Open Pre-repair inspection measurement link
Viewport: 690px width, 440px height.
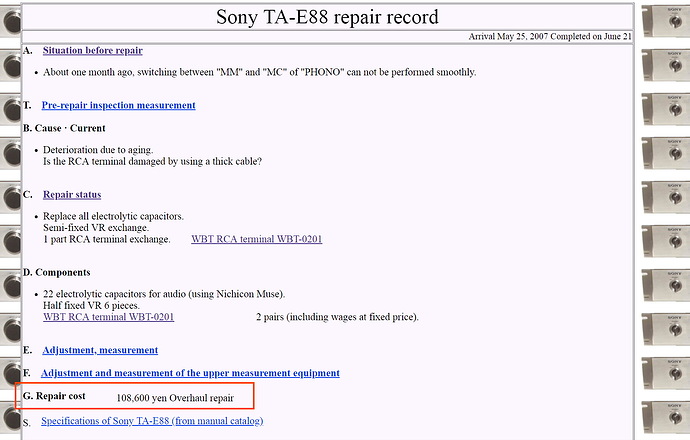(x=118, y=105)
